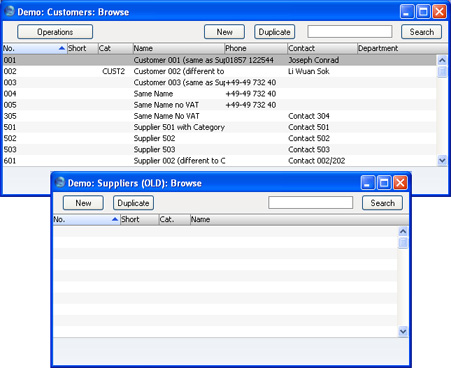Screen dimensions: 451x368
Task: Click Duplicate button in Customers window
Action: coord(274,32)
